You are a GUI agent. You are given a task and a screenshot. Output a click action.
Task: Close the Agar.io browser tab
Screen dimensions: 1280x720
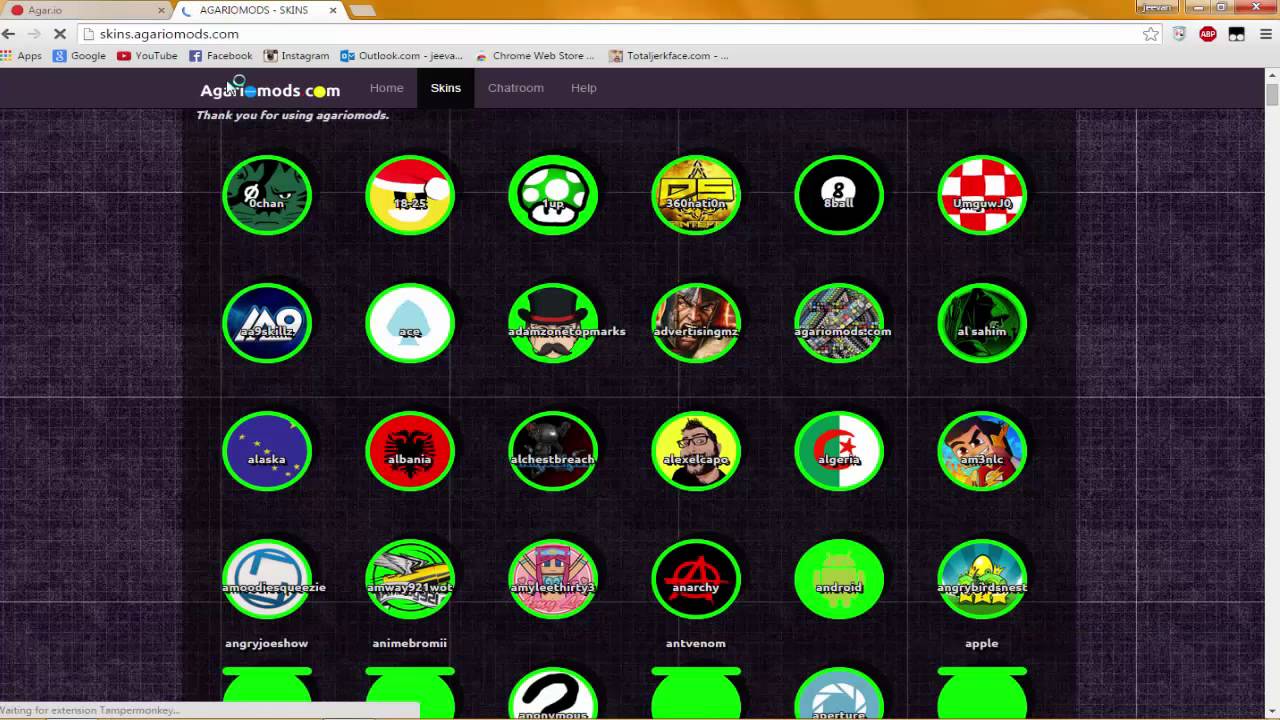pyautogui.click(x=161, y=10)
